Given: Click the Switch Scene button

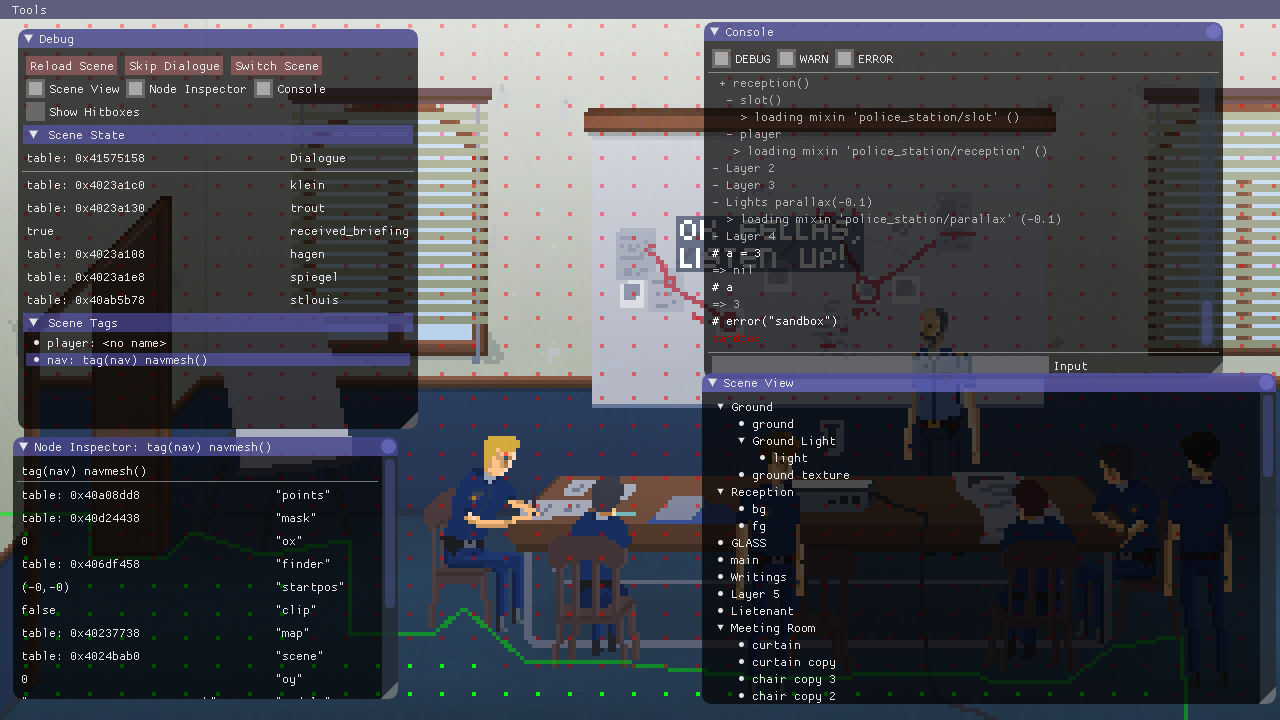Looking at the screenshot, I should tap(277, 66).
